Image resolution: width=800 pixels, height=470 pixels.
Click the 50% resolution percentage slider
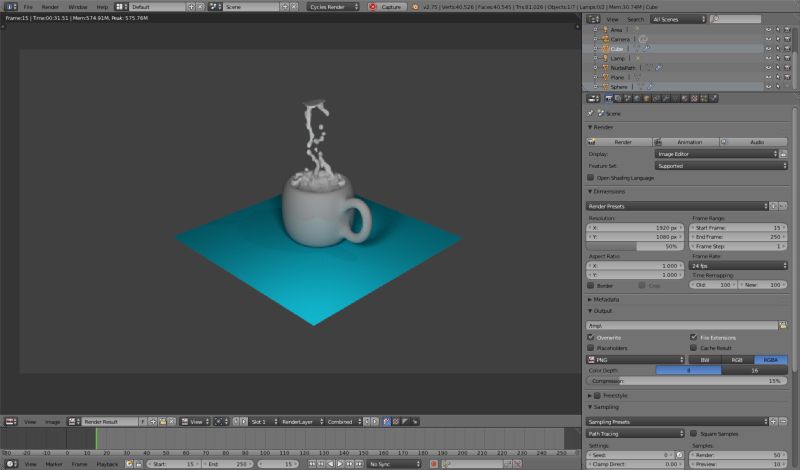(x=635, y=246)
